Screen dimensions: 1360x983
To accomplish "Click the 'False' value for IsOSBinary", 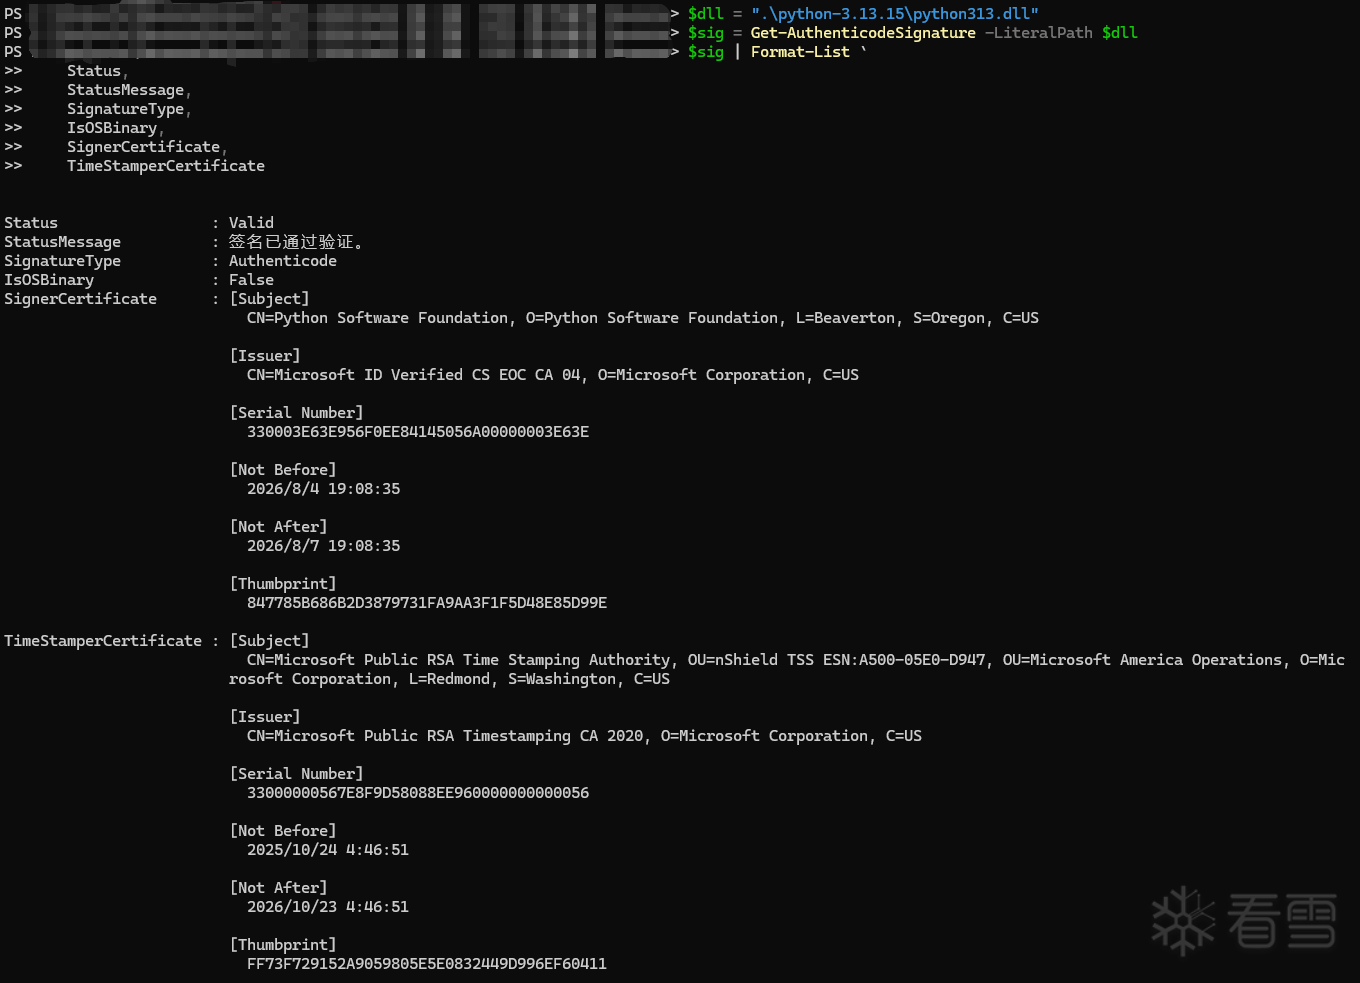I will click(251, 280).
